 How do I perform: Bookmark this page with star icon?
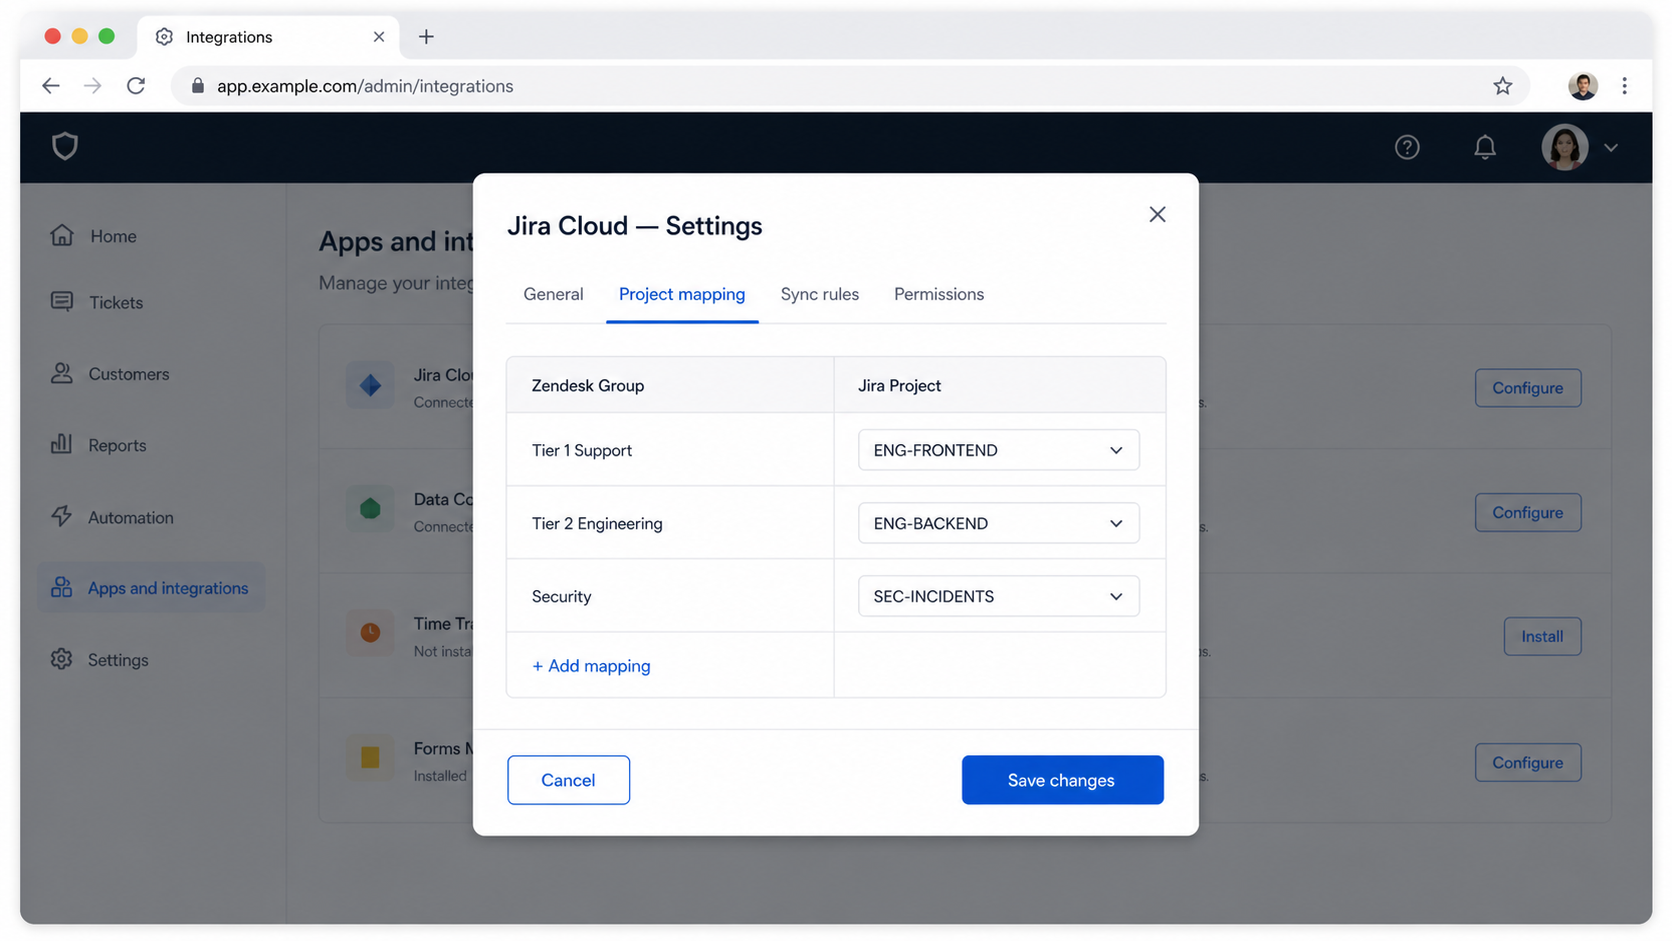(x=1502, y=86)
